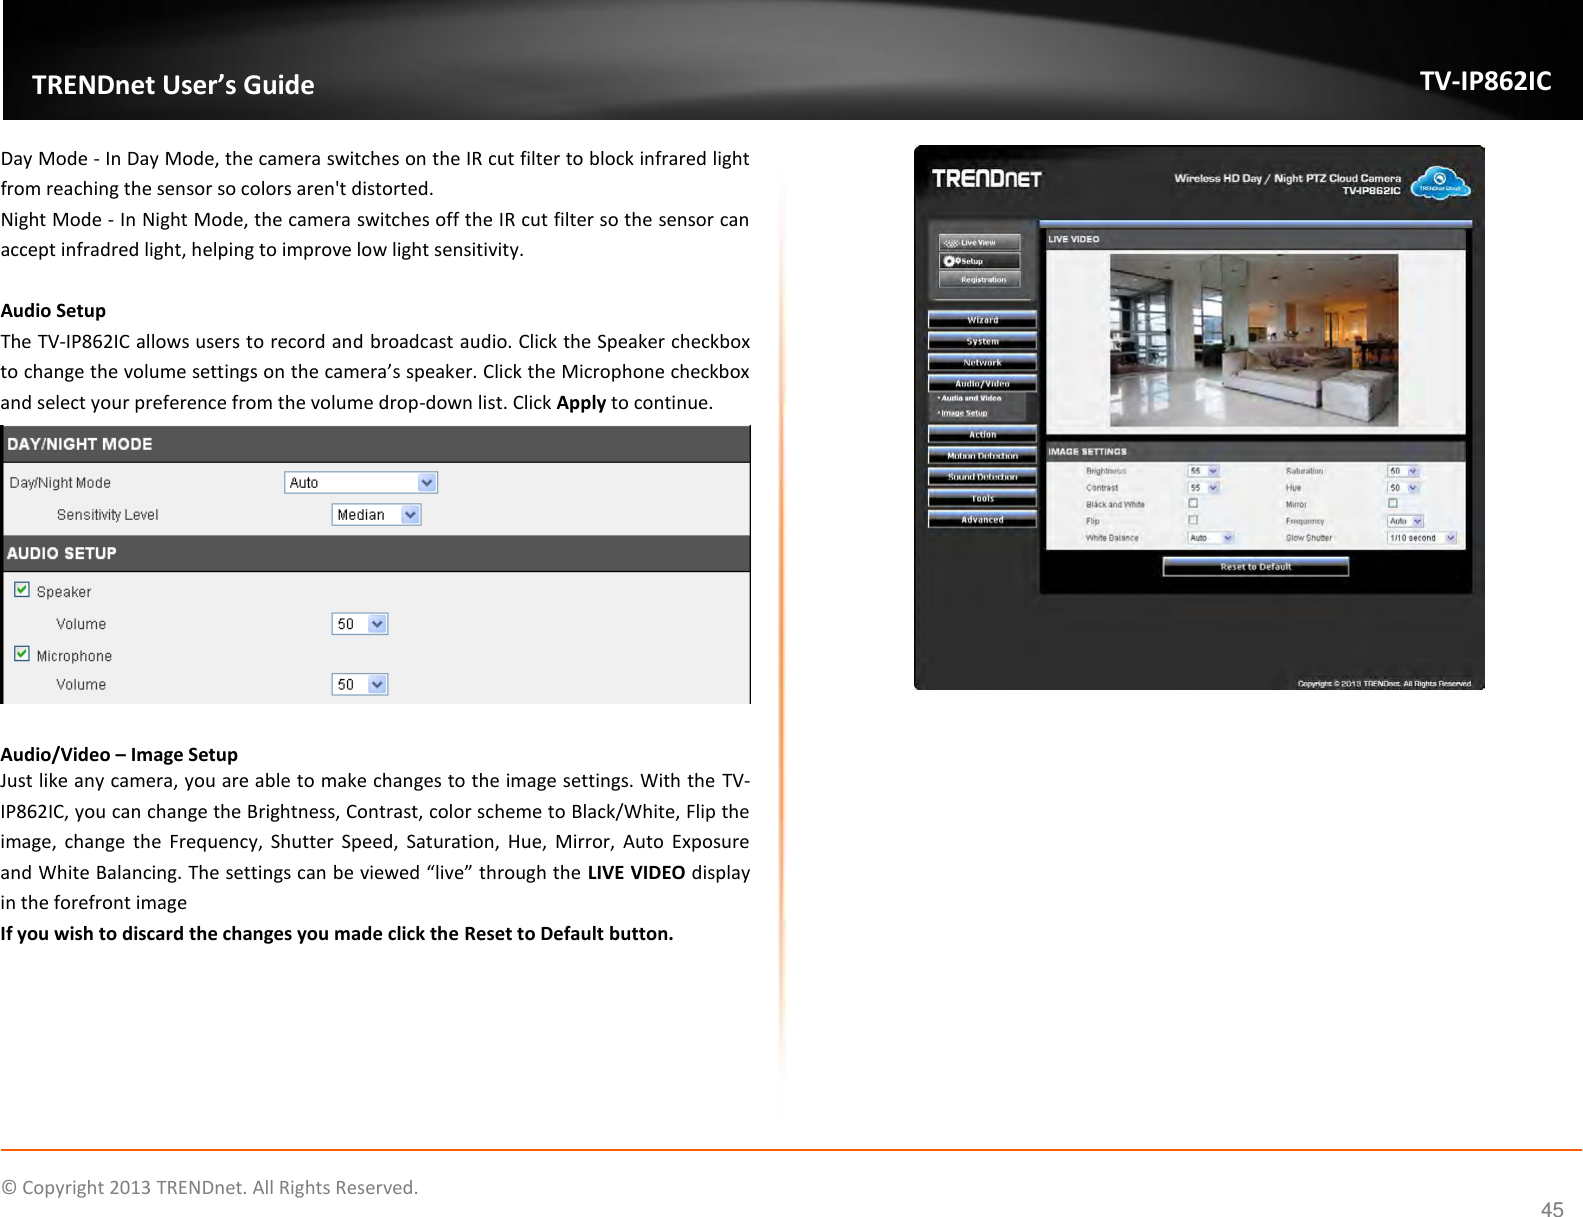Open the Advanced menu
This screenshot has height=1217, width=1583.
pos(982,519)
